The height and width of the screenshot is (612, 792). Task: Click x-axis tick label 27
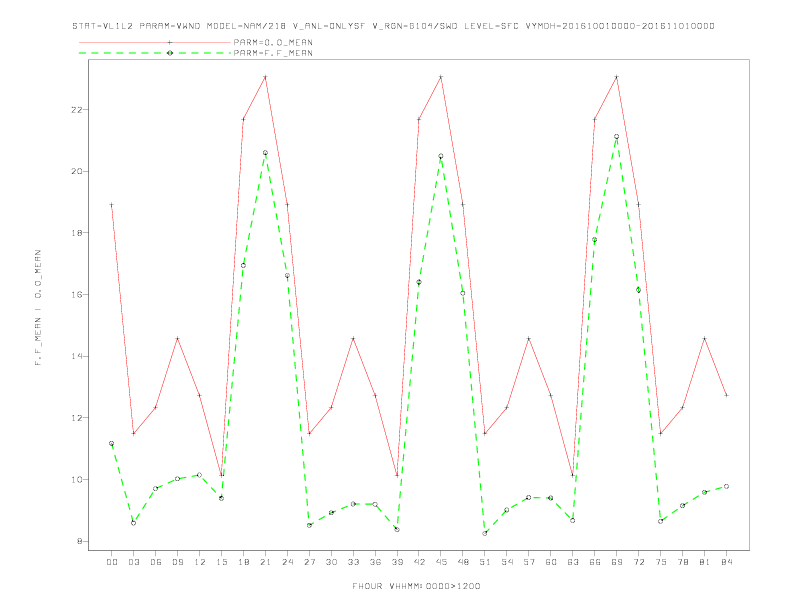[x=309, y=562]
